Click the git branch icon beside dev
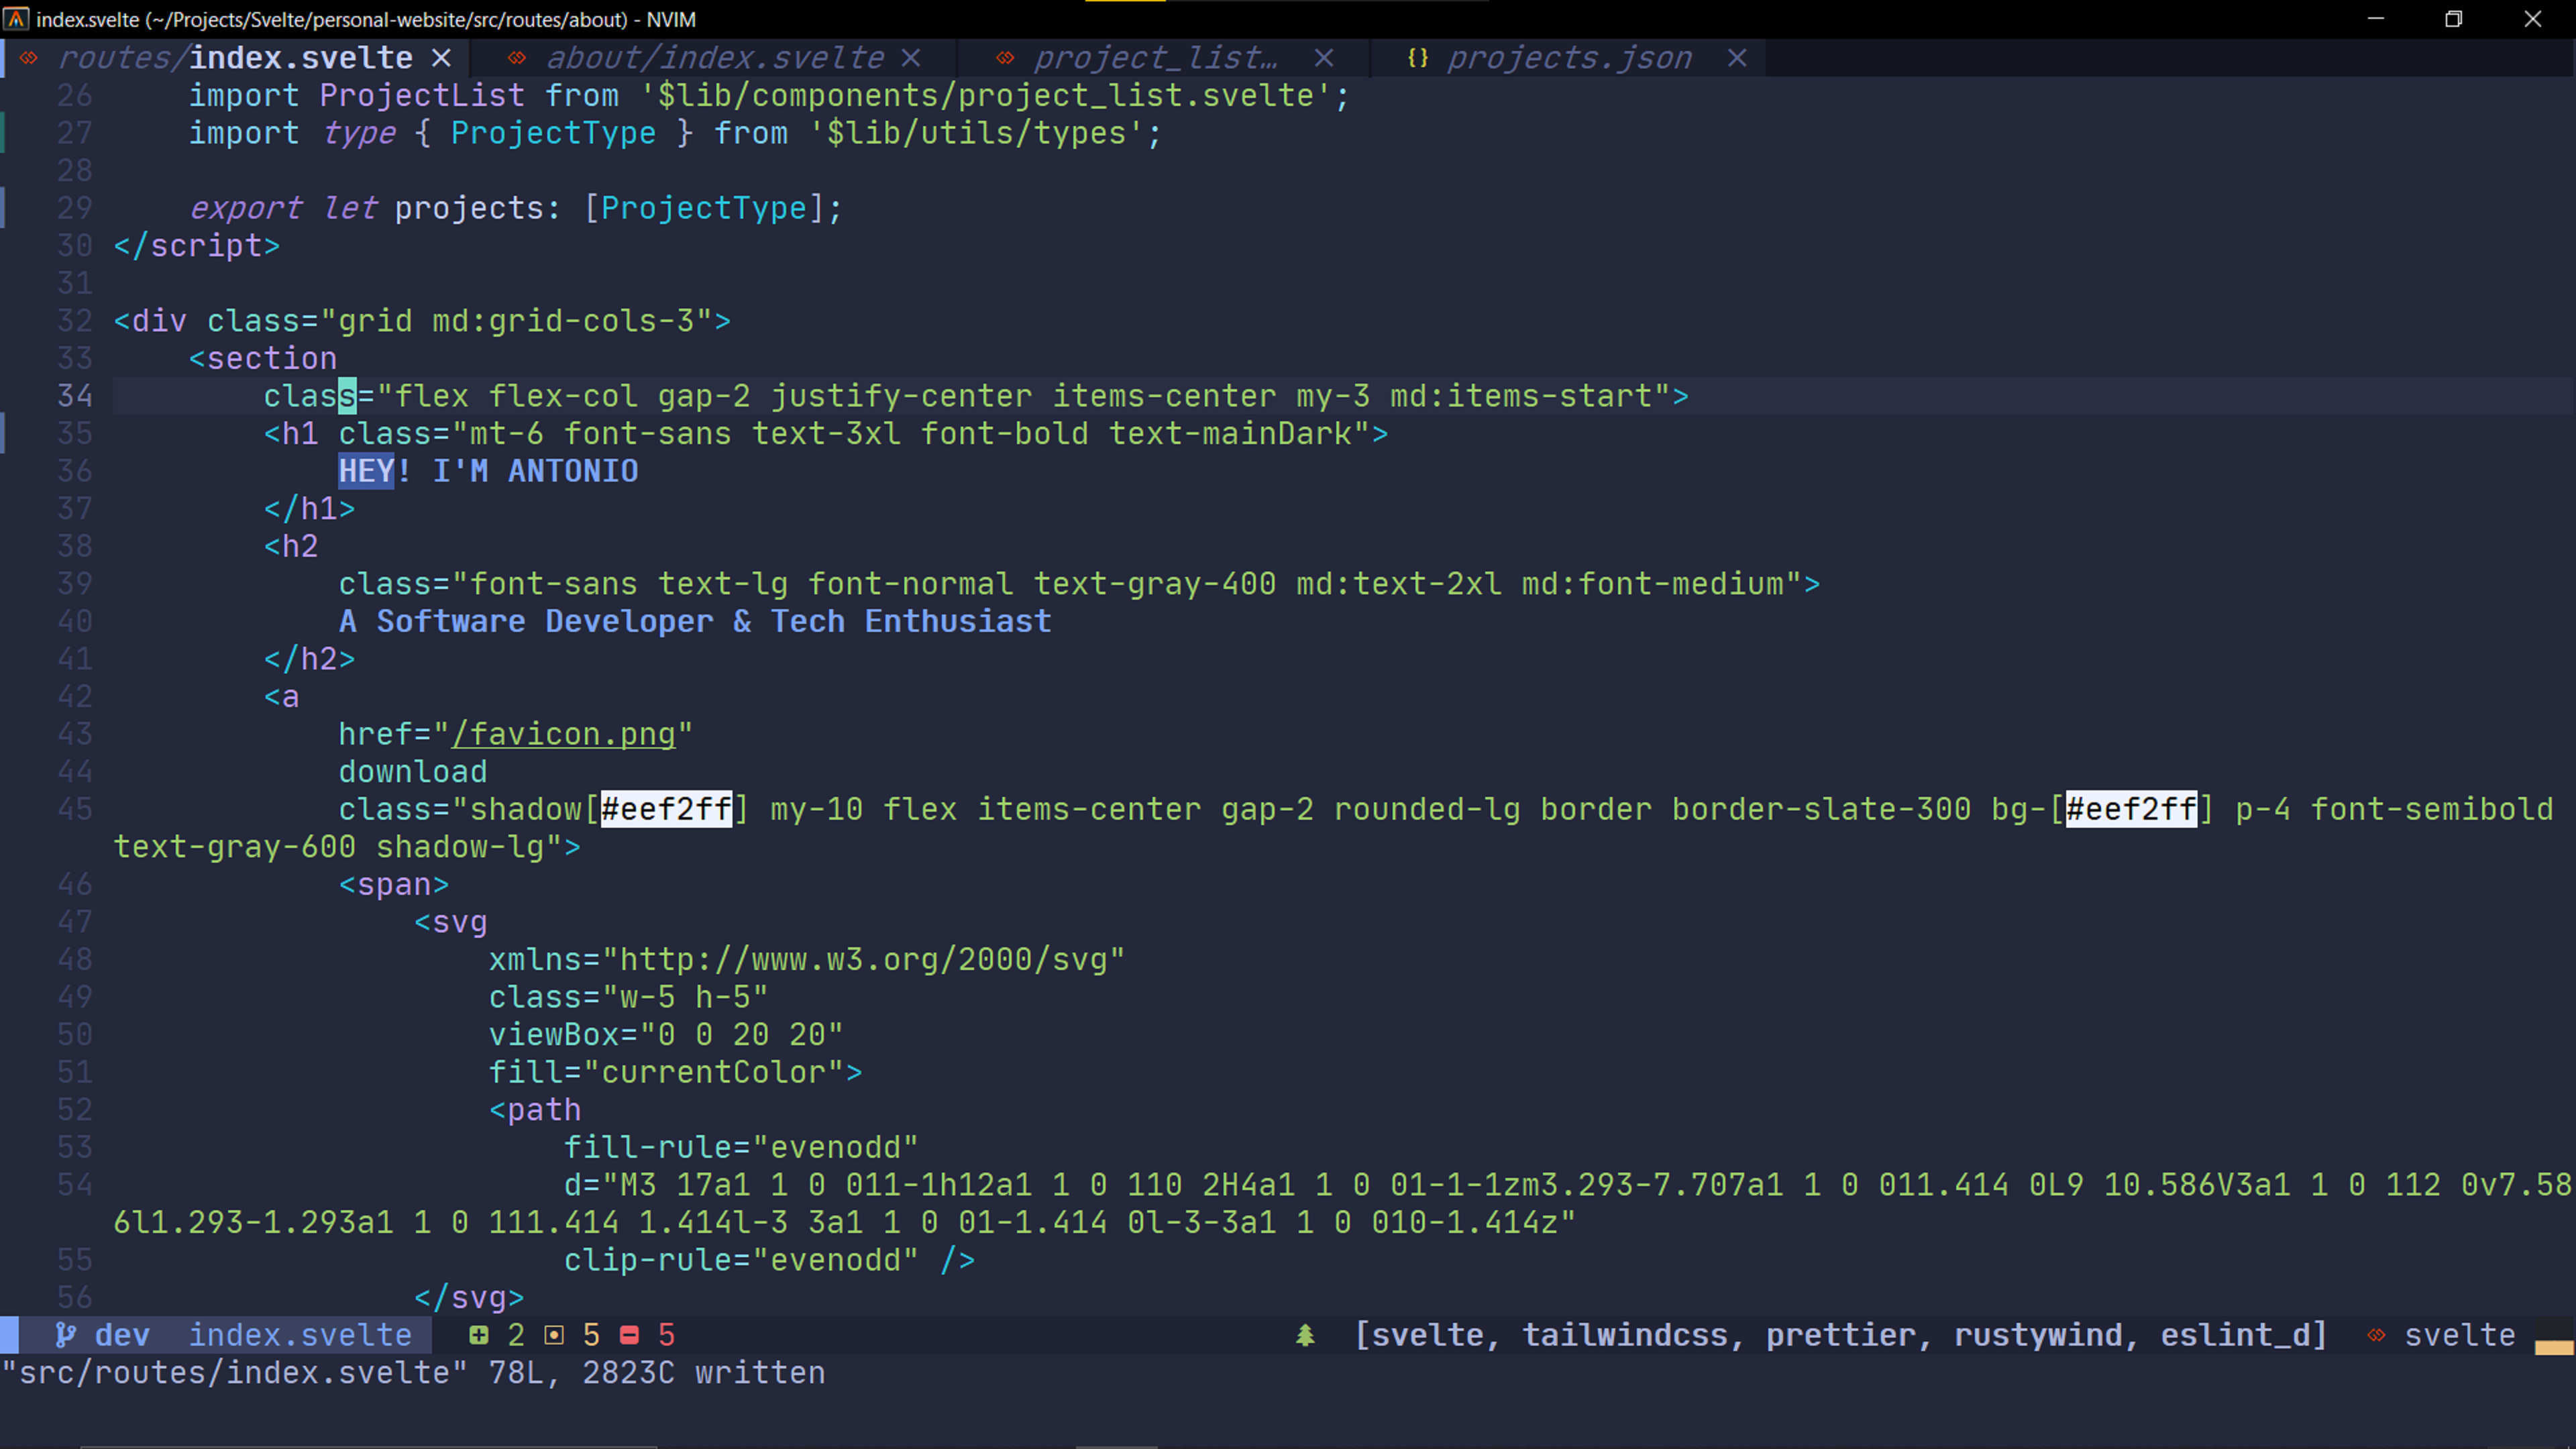This screenshot has width=2576, height=1449. pyautogui.click(x=66, y=1334)
